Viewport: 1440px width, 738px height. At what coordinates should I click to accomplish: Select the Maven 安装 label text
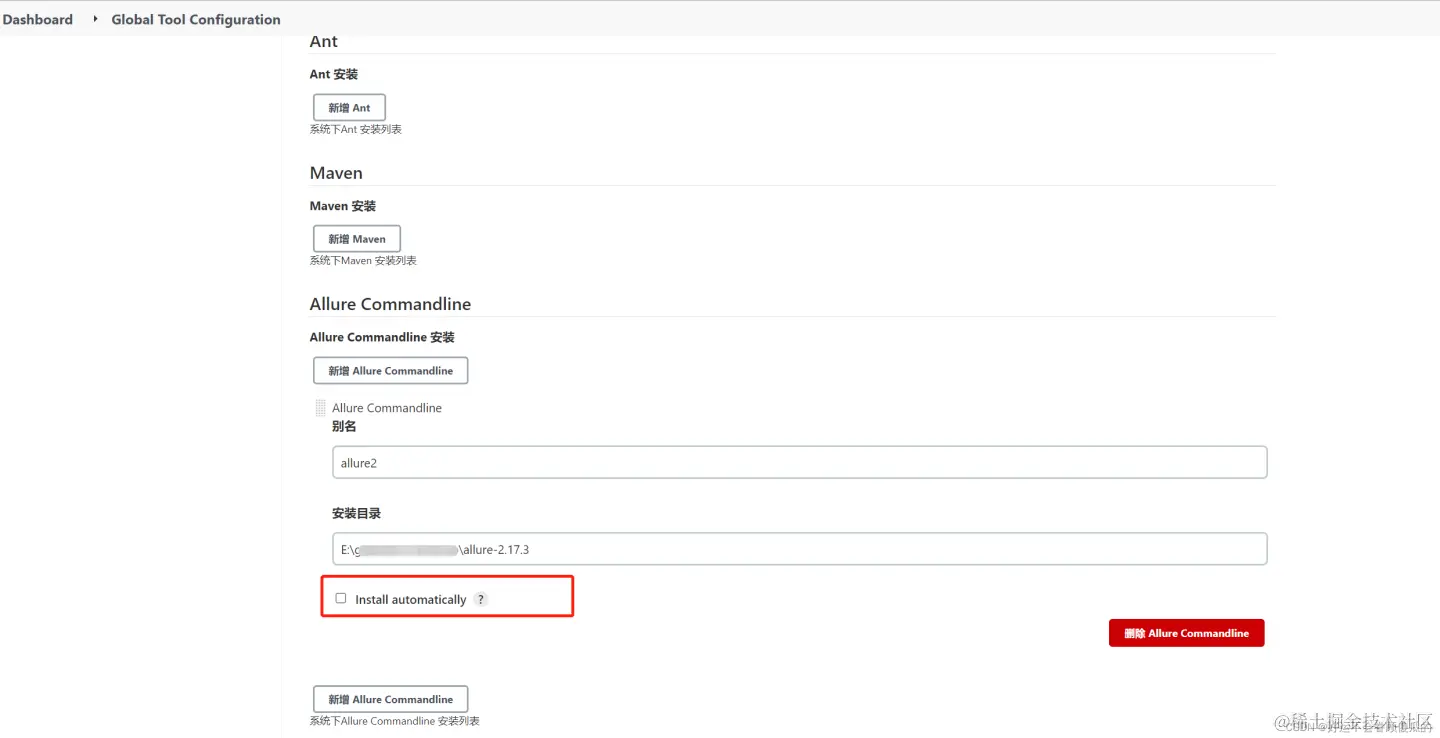point(343,206)
